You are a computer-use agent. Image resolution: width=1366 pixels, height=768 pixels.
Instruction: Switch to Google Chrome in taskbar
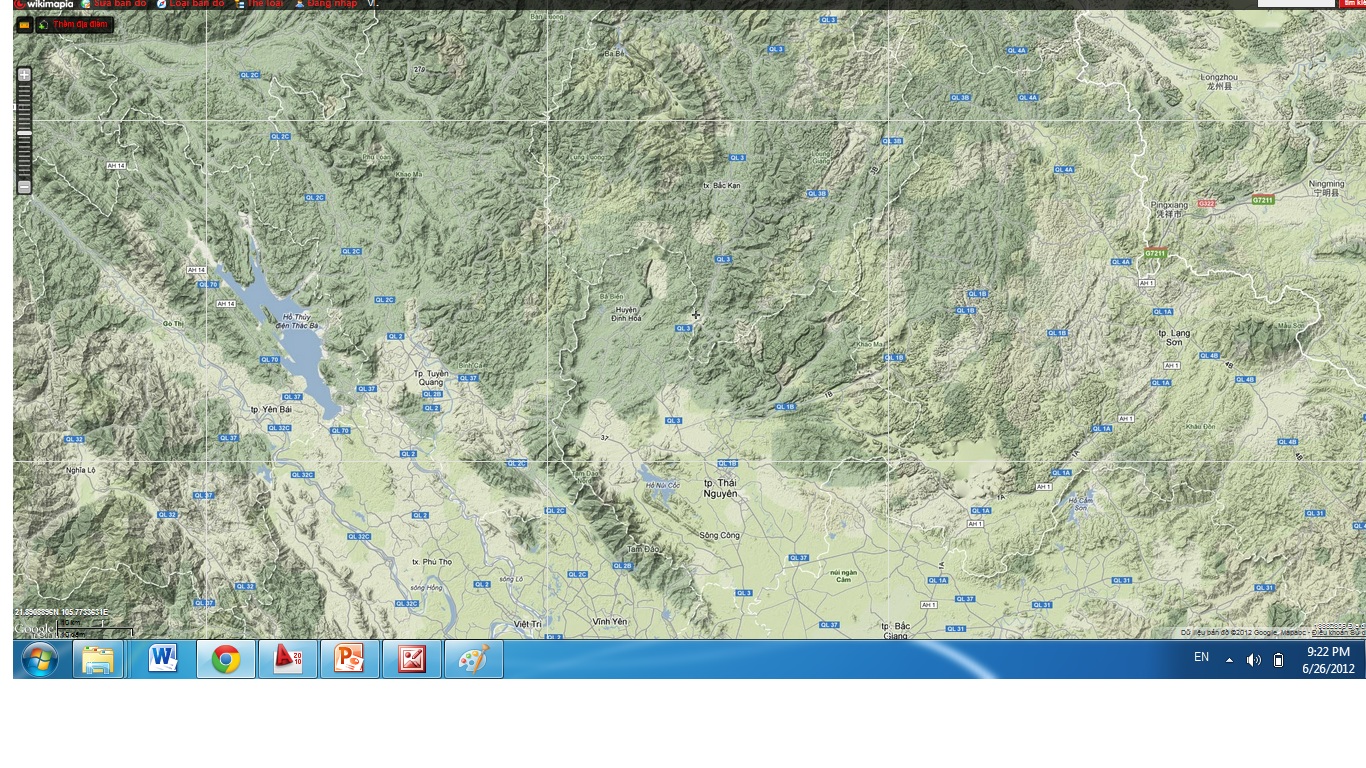(226, 660)
